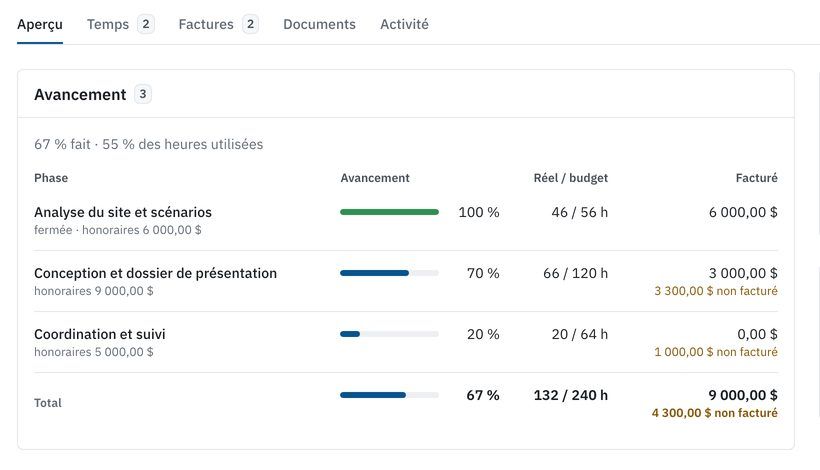The width and height of the screenshot is (820, 470).
Task: Click the '46 / 56 h' hours cell
Action: [579, 212]
